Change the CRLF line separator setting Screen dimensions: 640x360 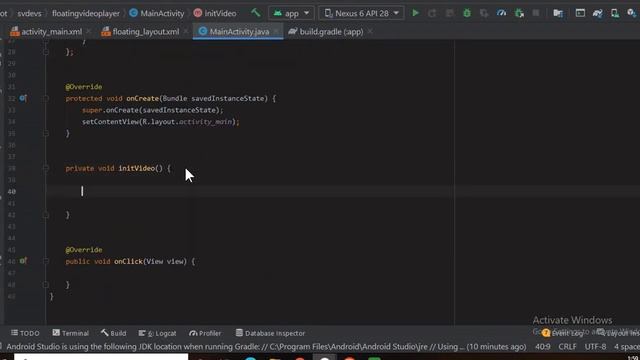click(567, 347)
